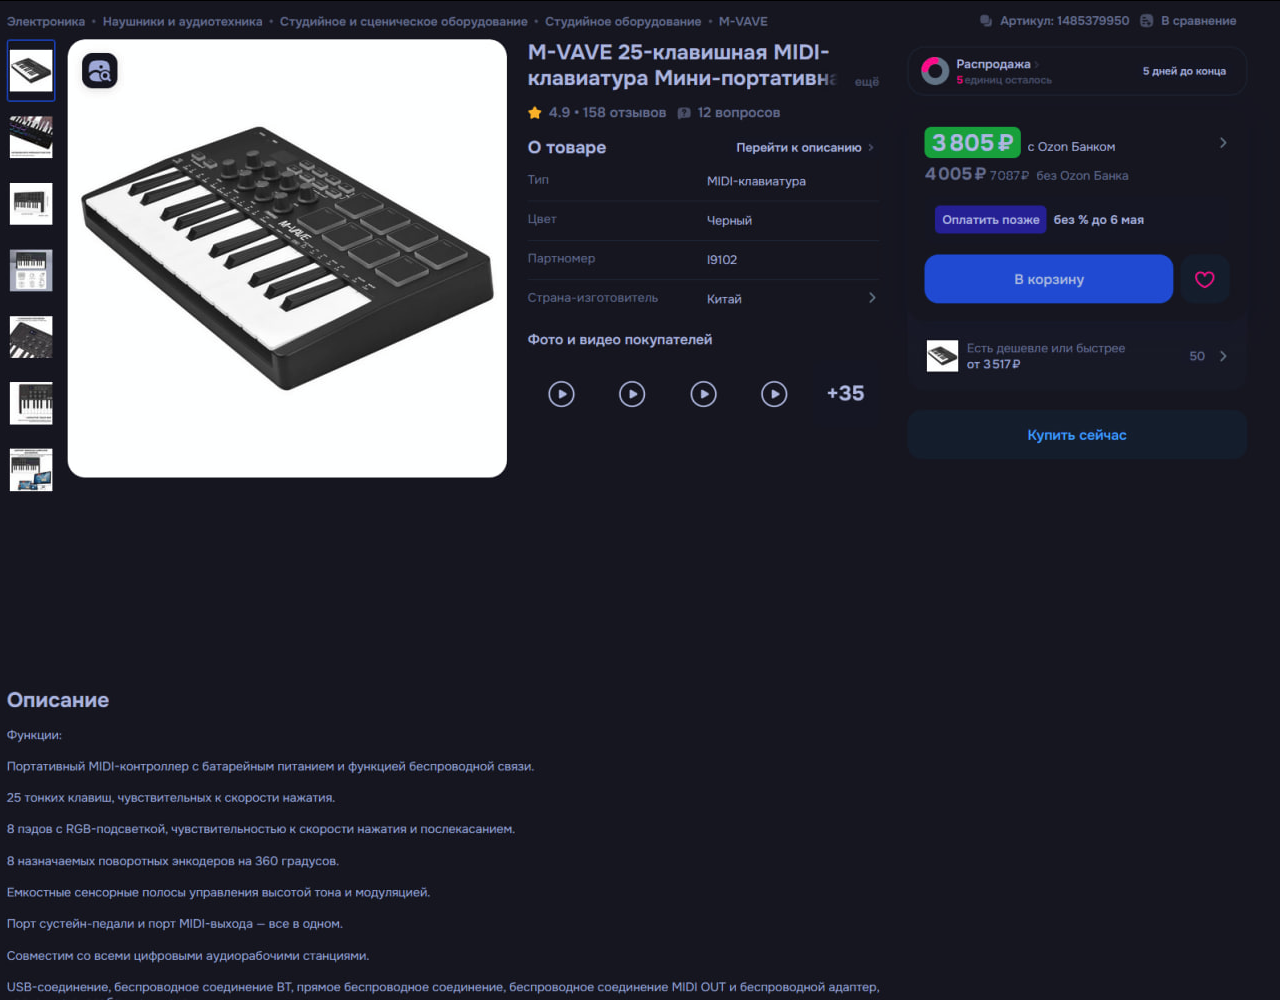Select the second product thumbnail

31,137
